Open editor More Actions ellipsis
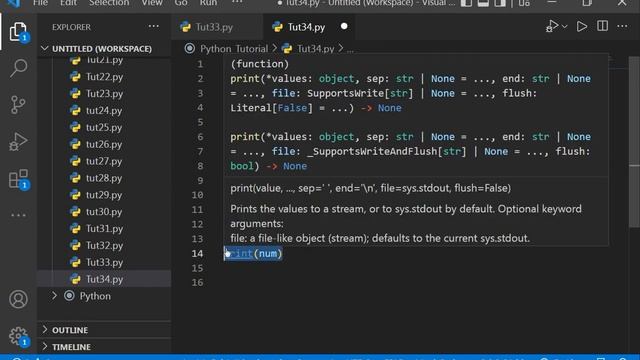This screenshot has width=640, height=360. pos(622,27)
